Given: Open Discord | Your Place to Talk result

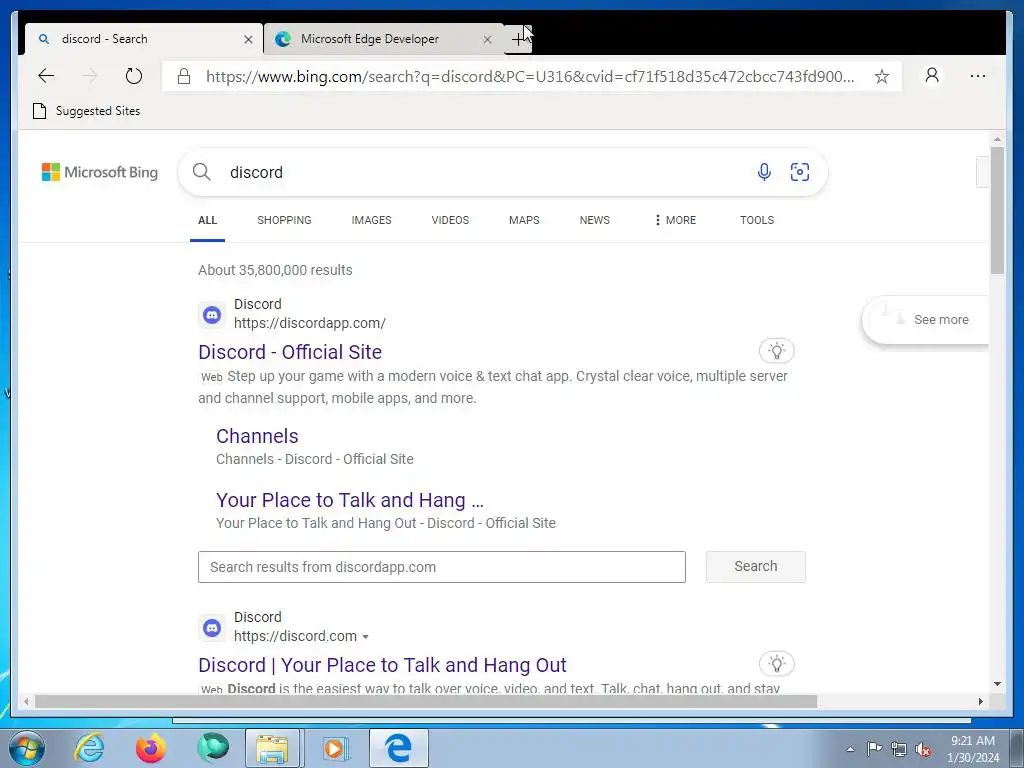Looking at the screenshot, I should (382, 665).
